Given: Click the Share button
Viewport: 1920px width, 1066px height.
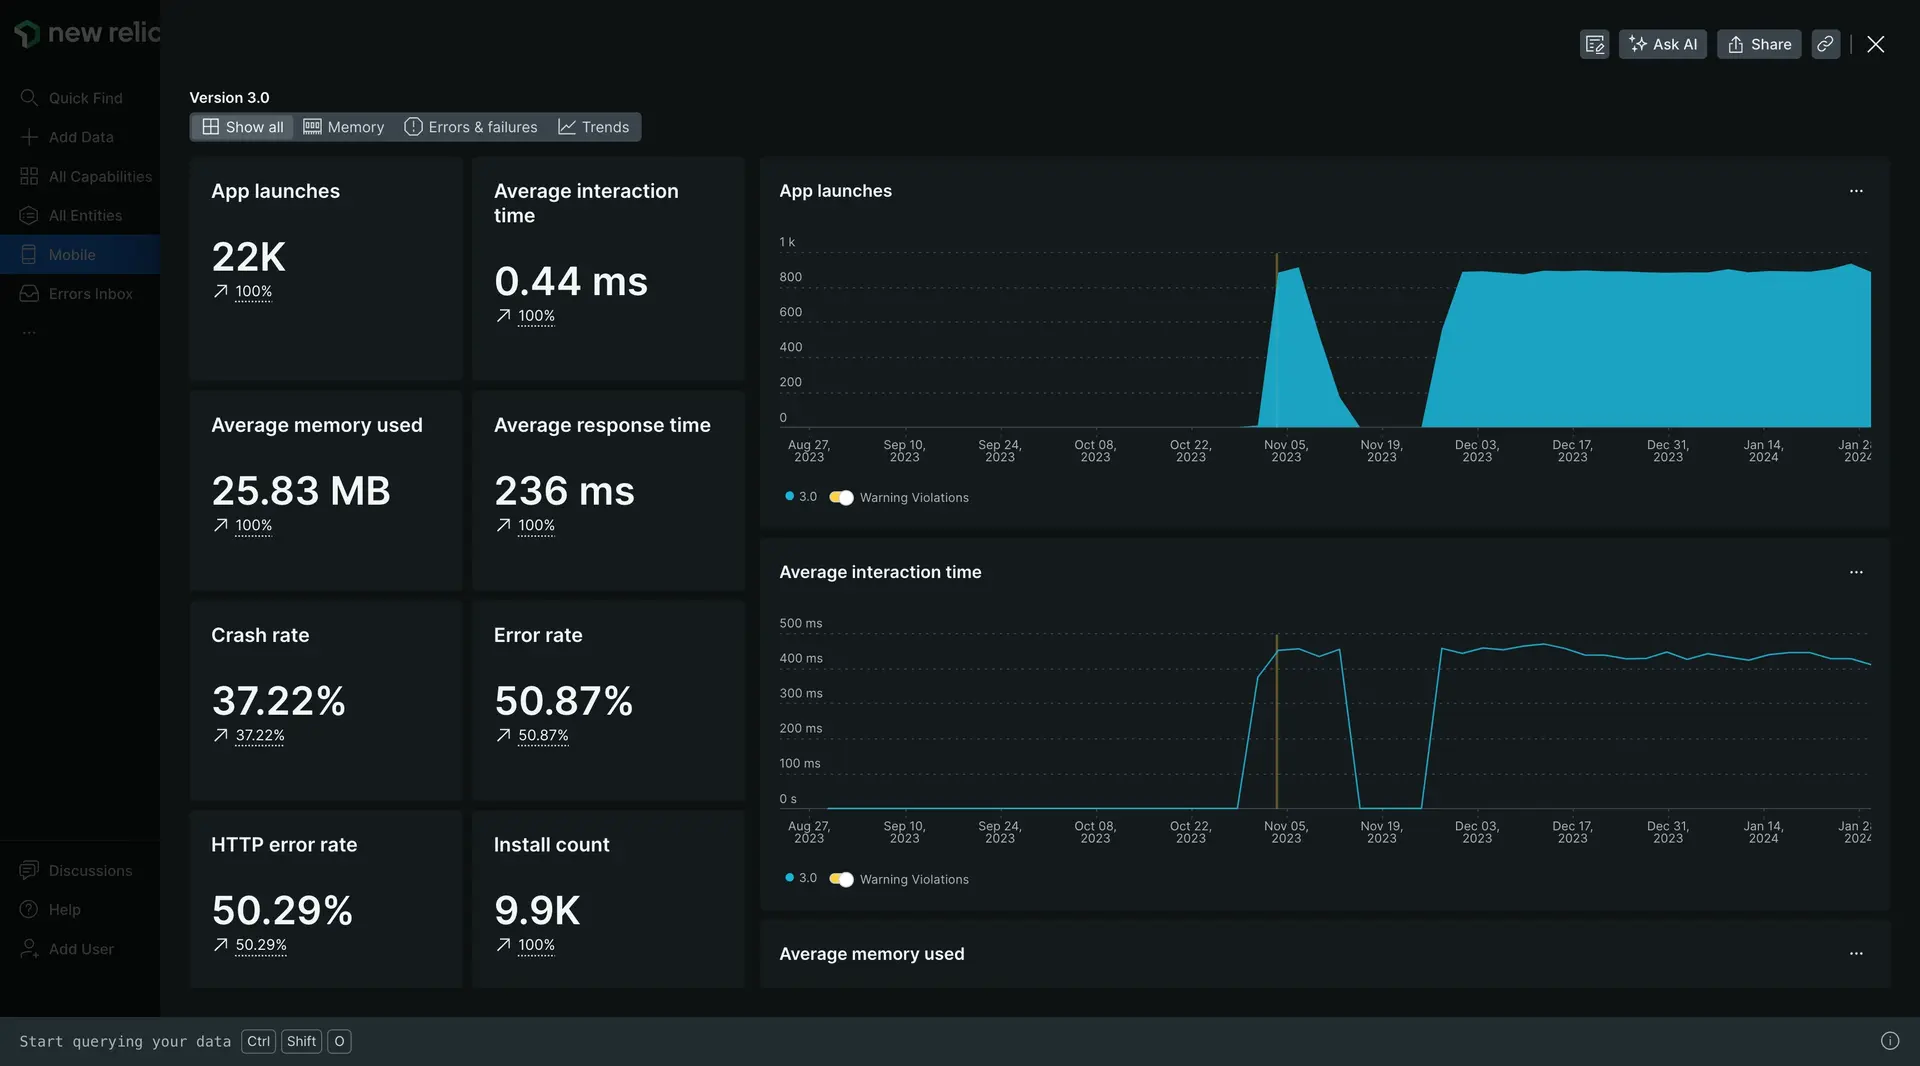Looking at the screenshot, I should [1759, 44].
